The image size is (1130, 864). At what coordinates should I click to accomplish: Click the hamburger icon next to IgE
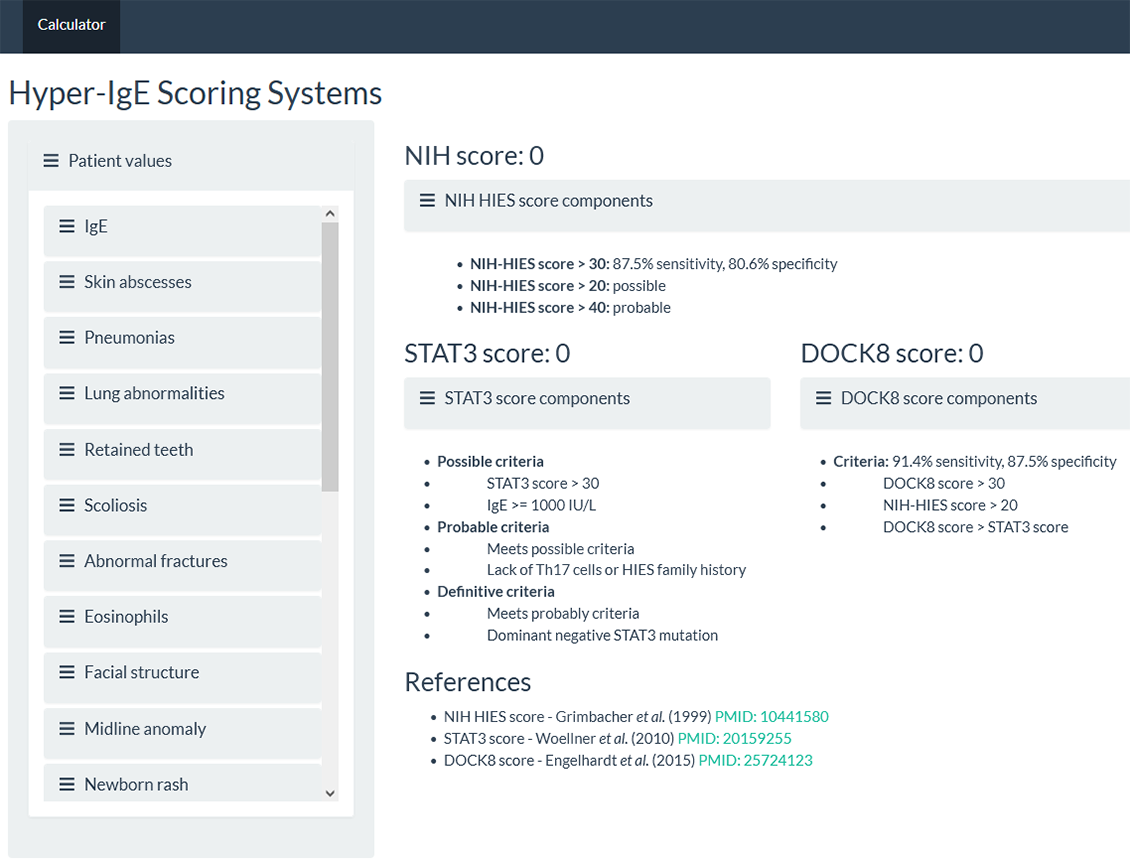(x=67, y=227)
